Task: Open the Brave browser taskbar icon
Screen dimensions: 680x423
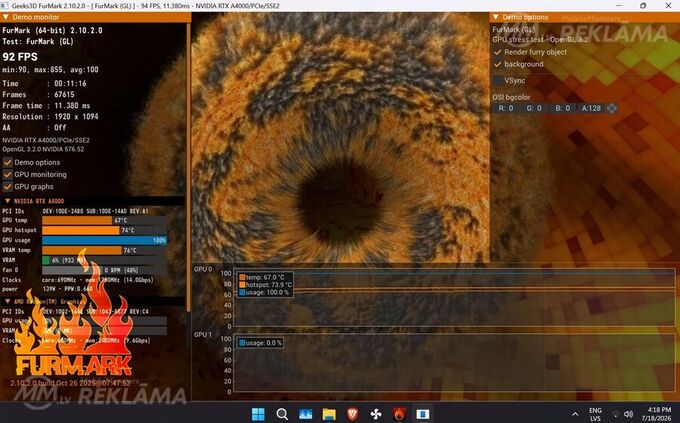Action: click(353, 414)
